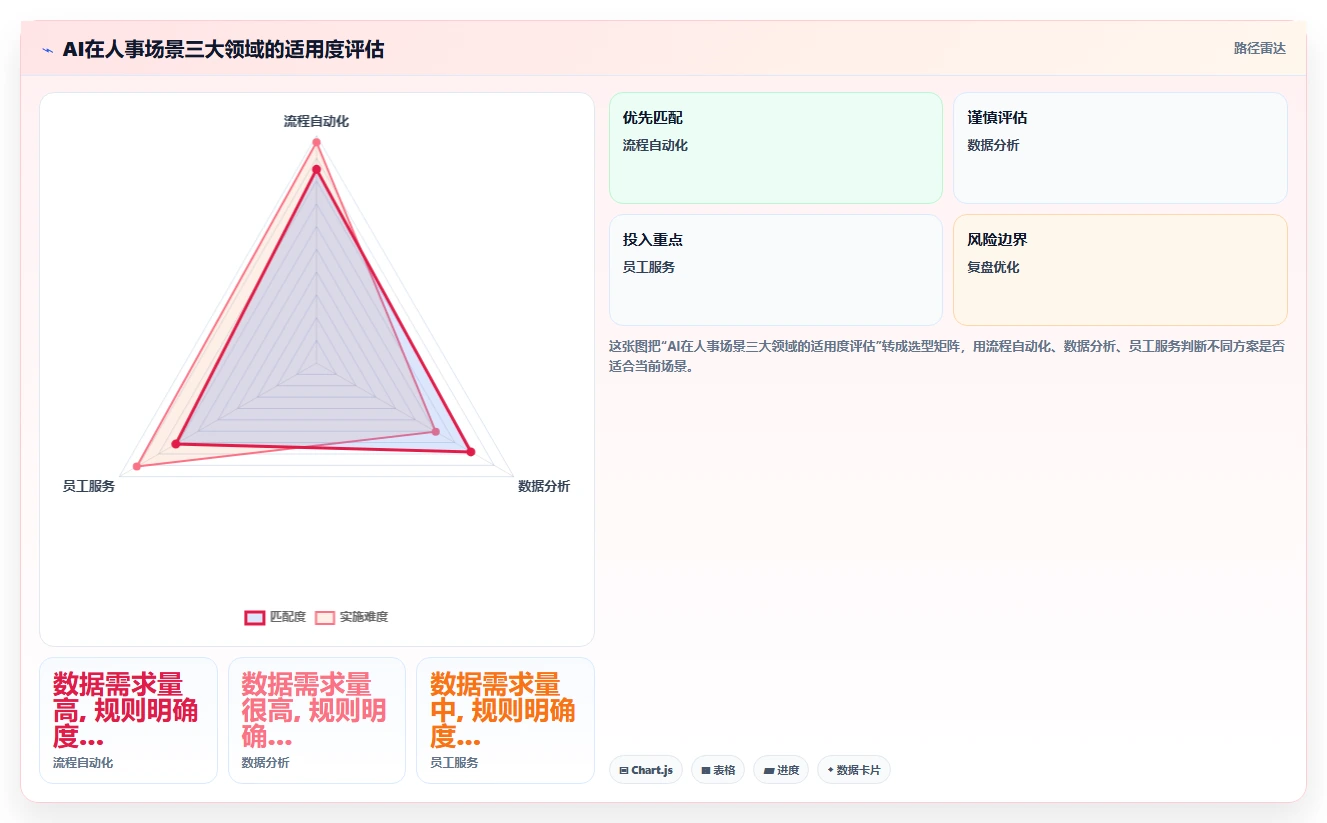Click the Chart.js tag chip
The height and width of the screenshot is (823, 1327).
(646, 770)
